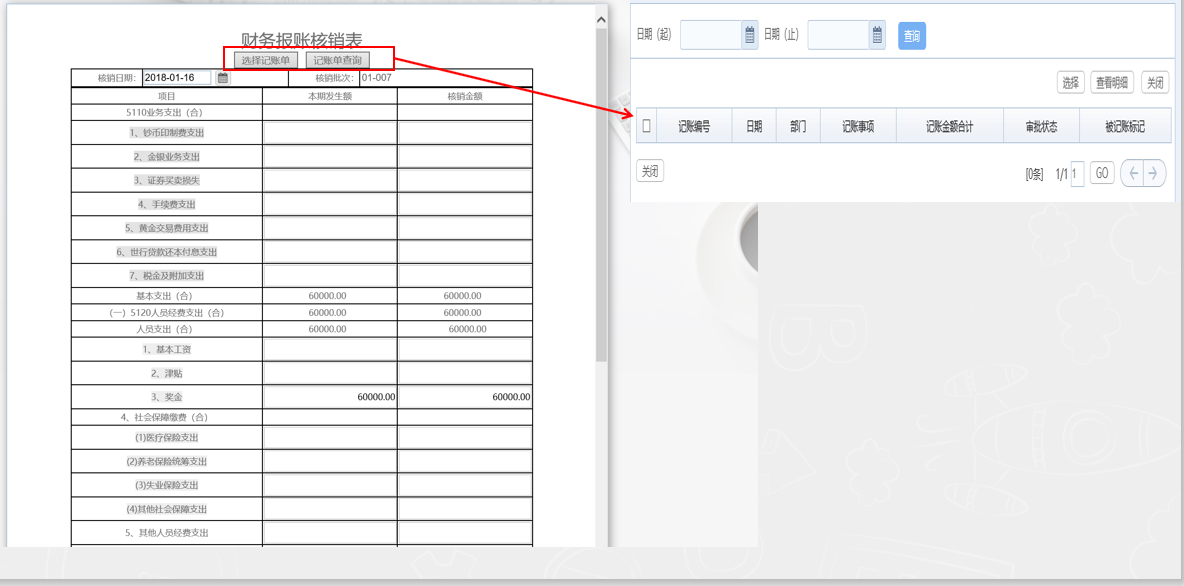Click the 选择记账单 button
Image resolution: width=1184 pixels, height=586 pixels.
[266, 60]
